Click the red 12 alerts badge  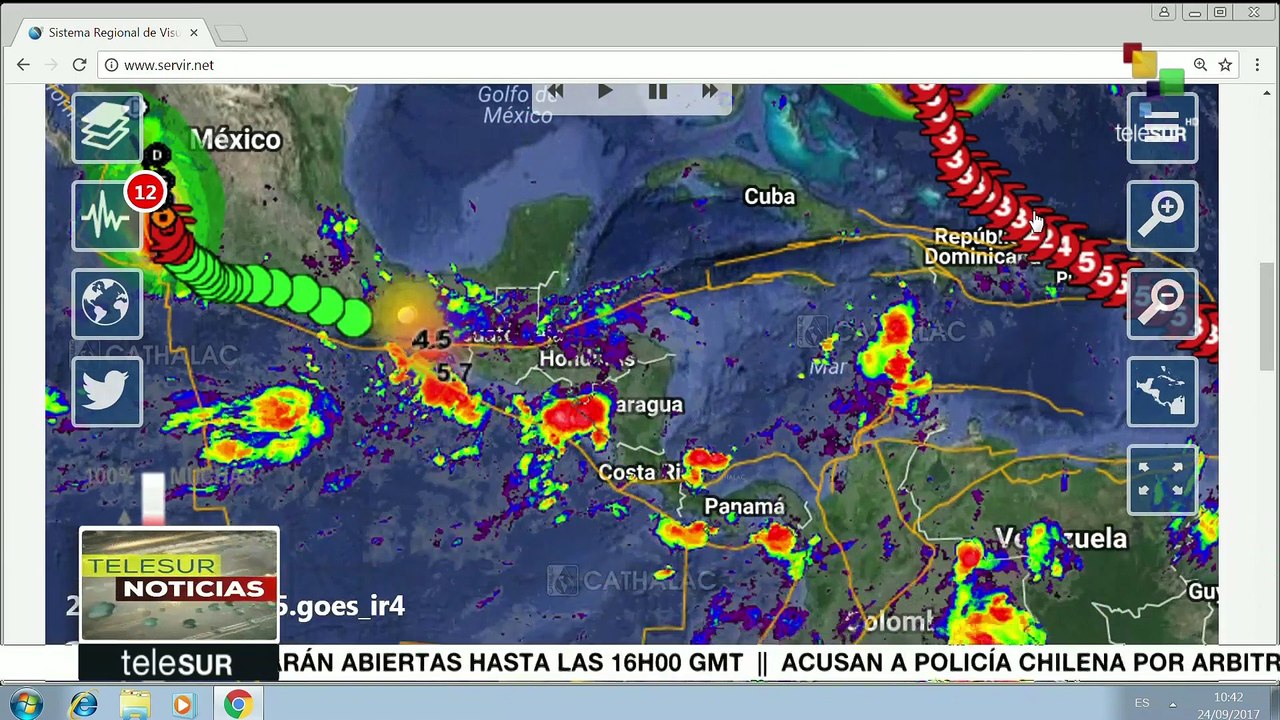(x=146, y=192)
